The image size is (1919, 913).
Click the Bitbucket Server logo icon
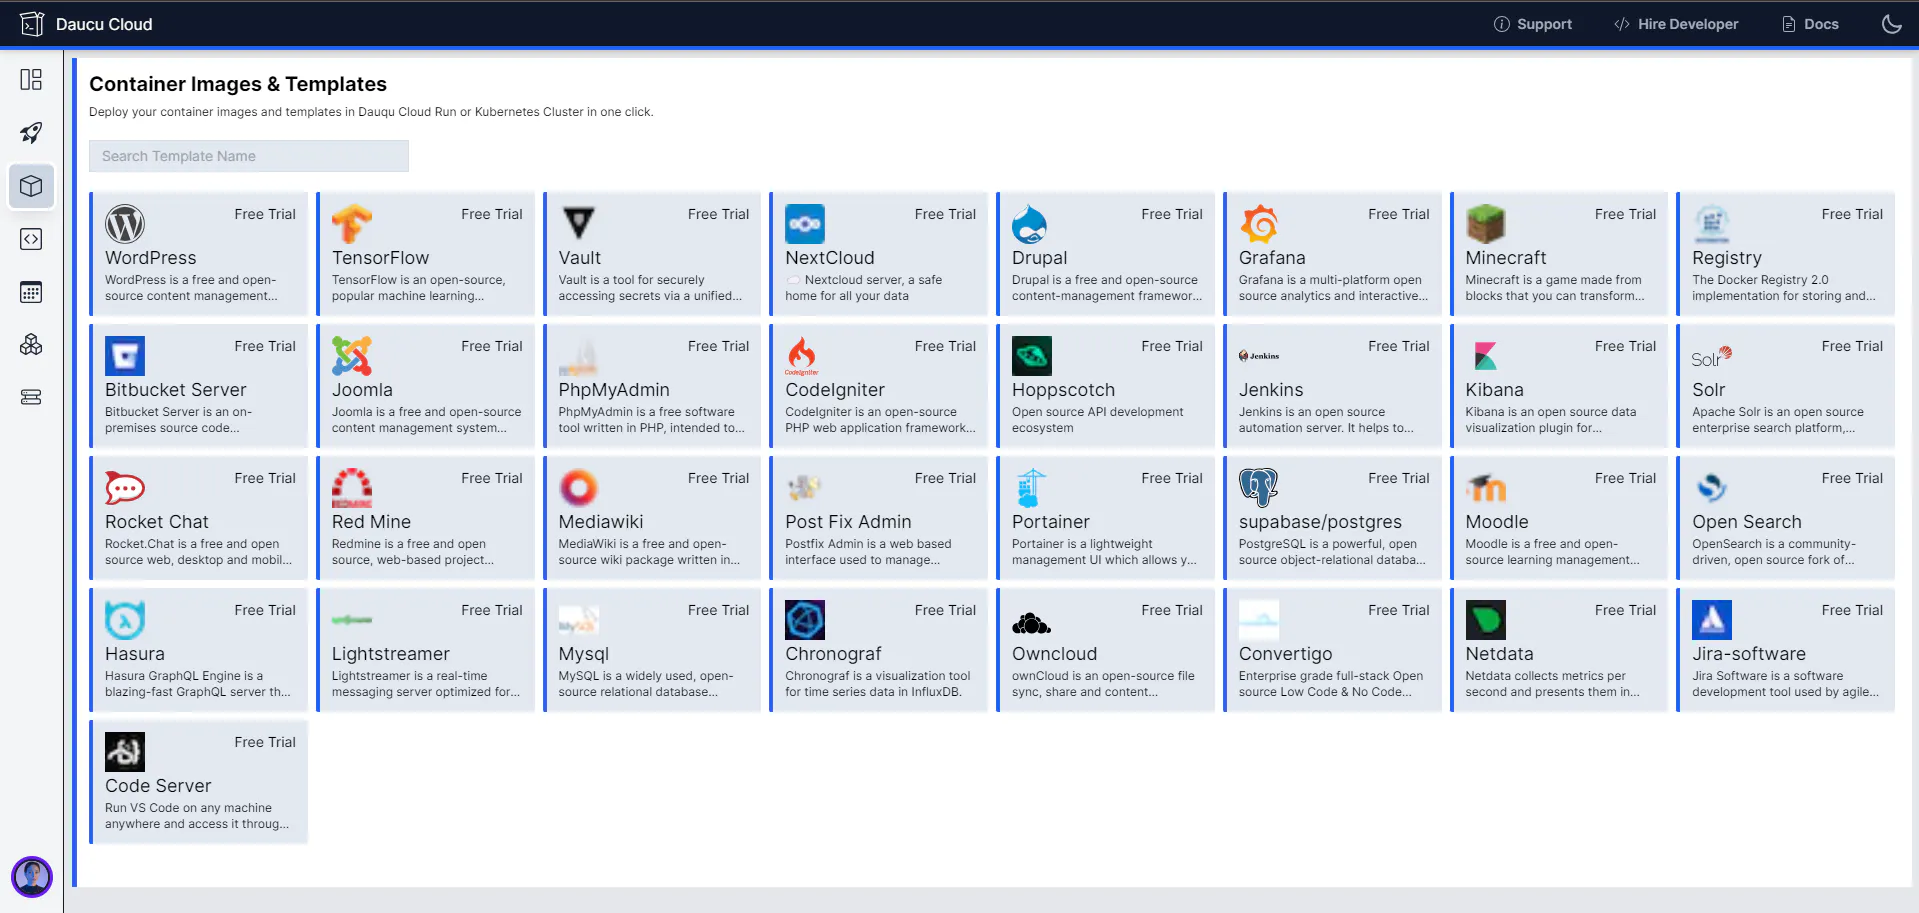click(125, 356)
